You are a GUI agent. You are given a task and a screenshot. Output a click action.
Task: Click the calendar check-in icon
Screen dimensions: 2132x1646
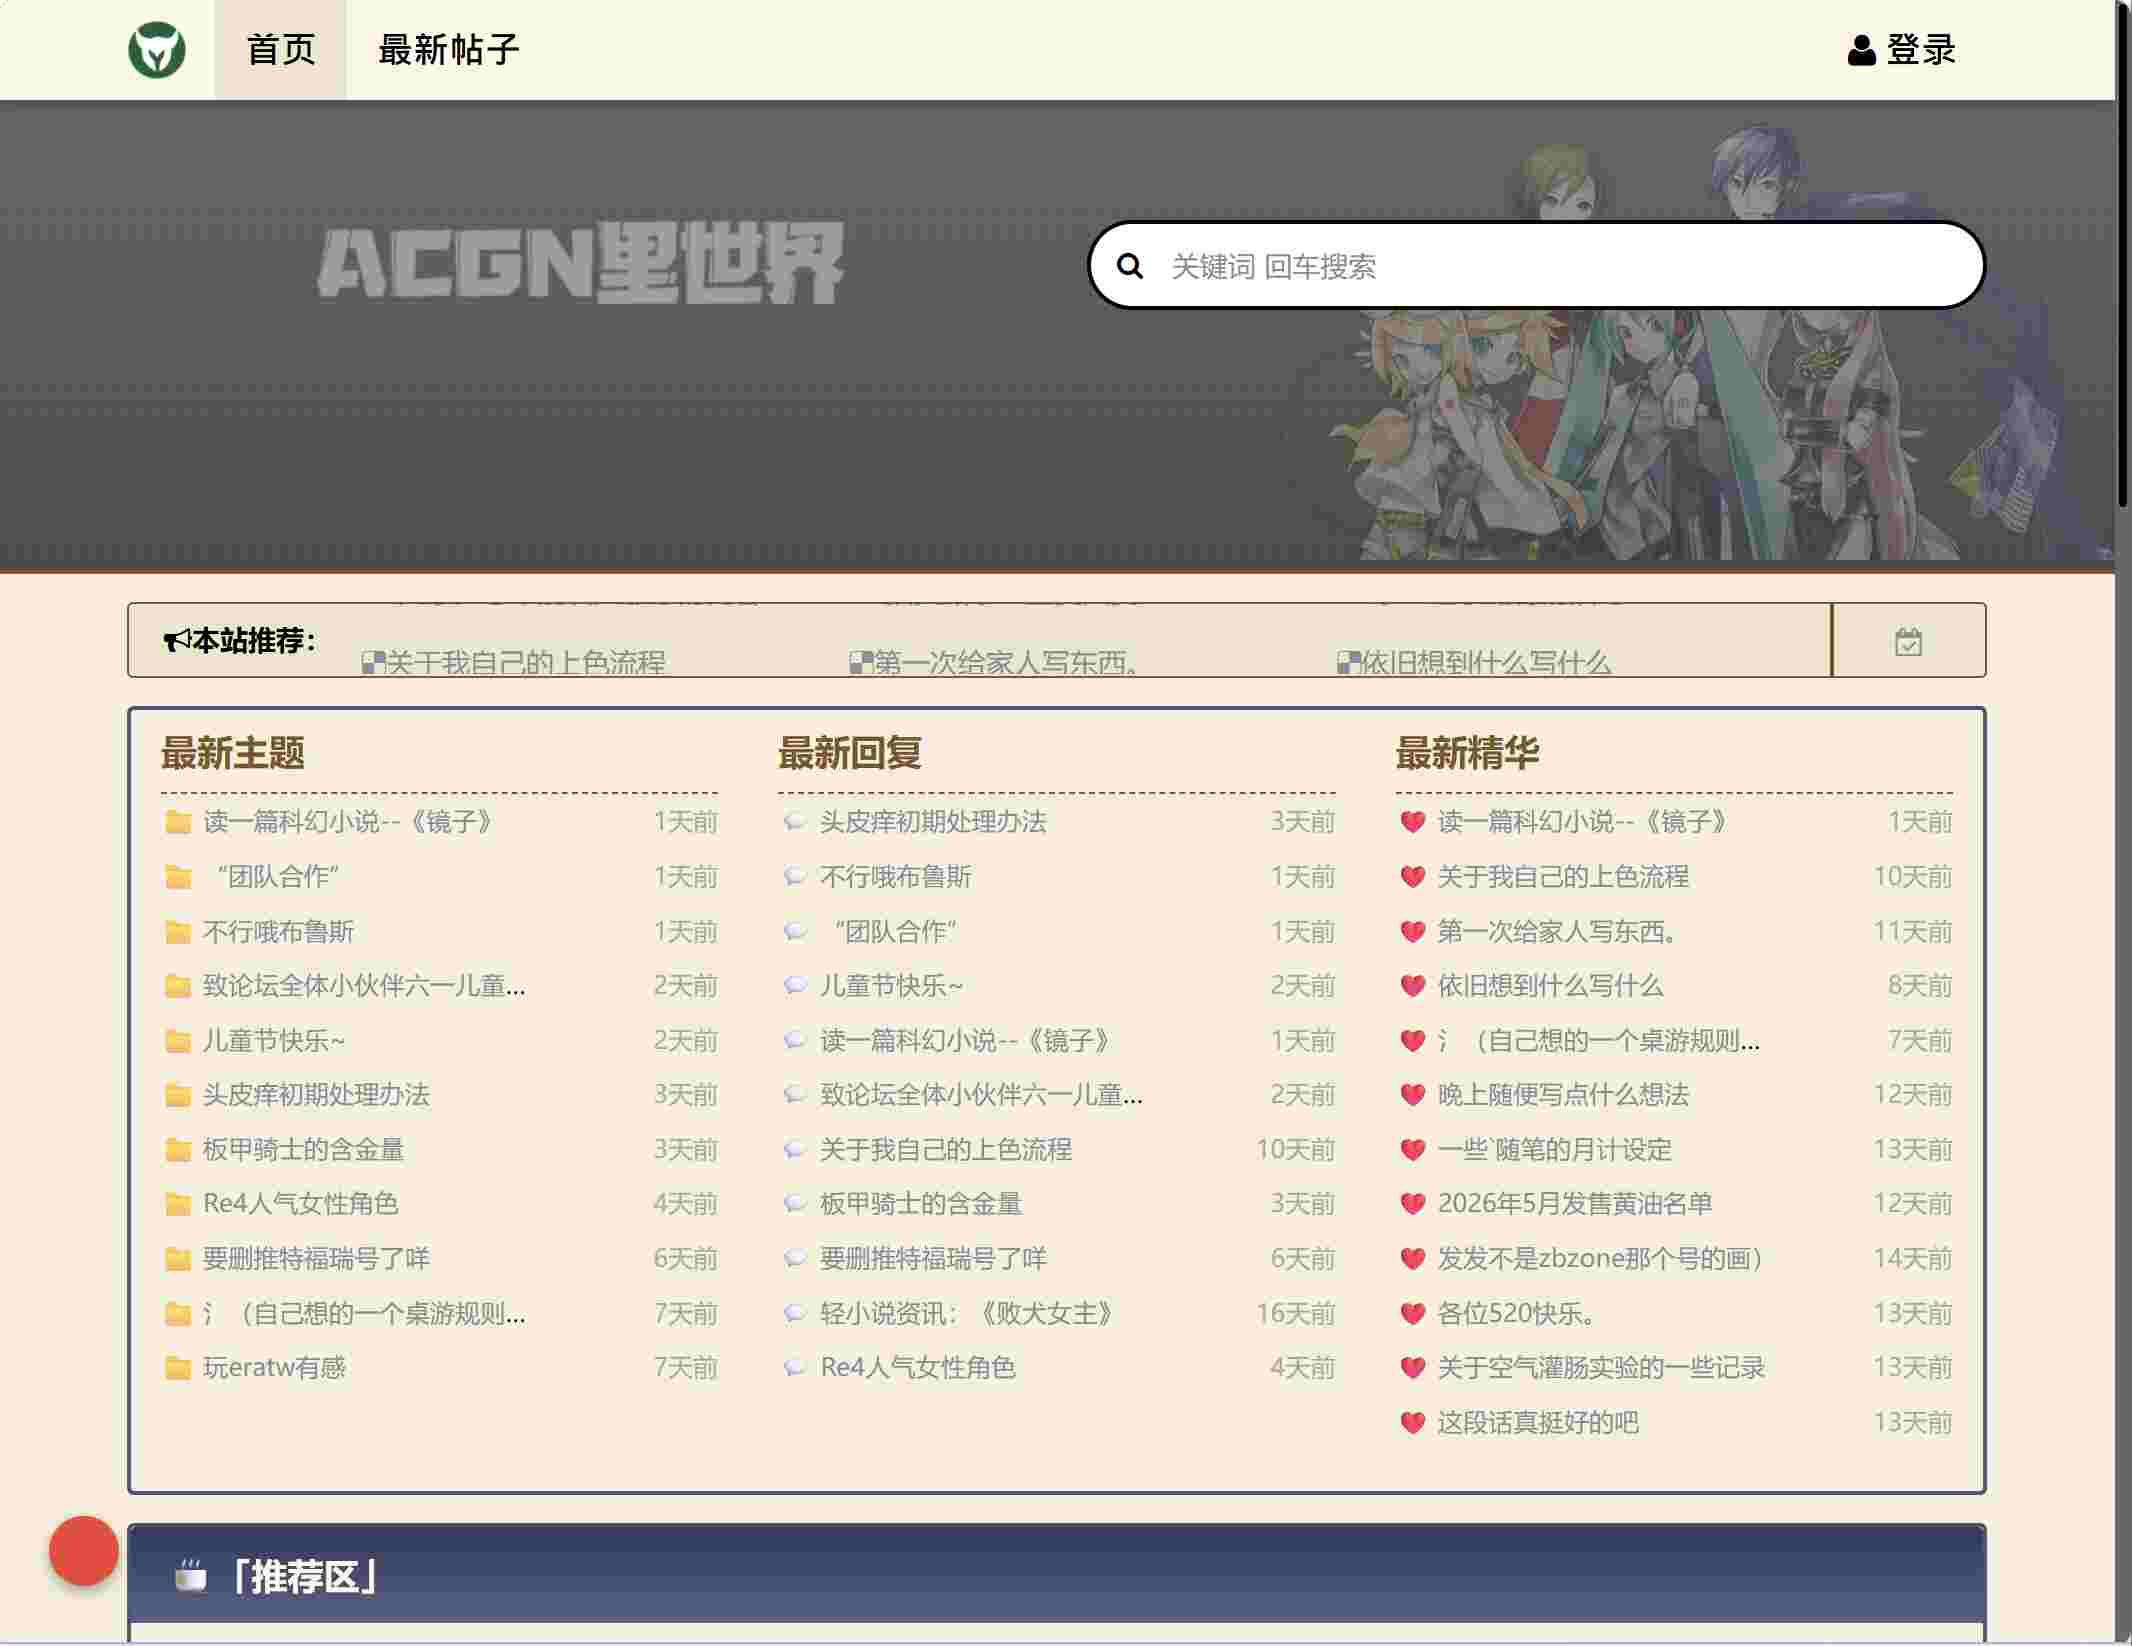pos(1908,642)
